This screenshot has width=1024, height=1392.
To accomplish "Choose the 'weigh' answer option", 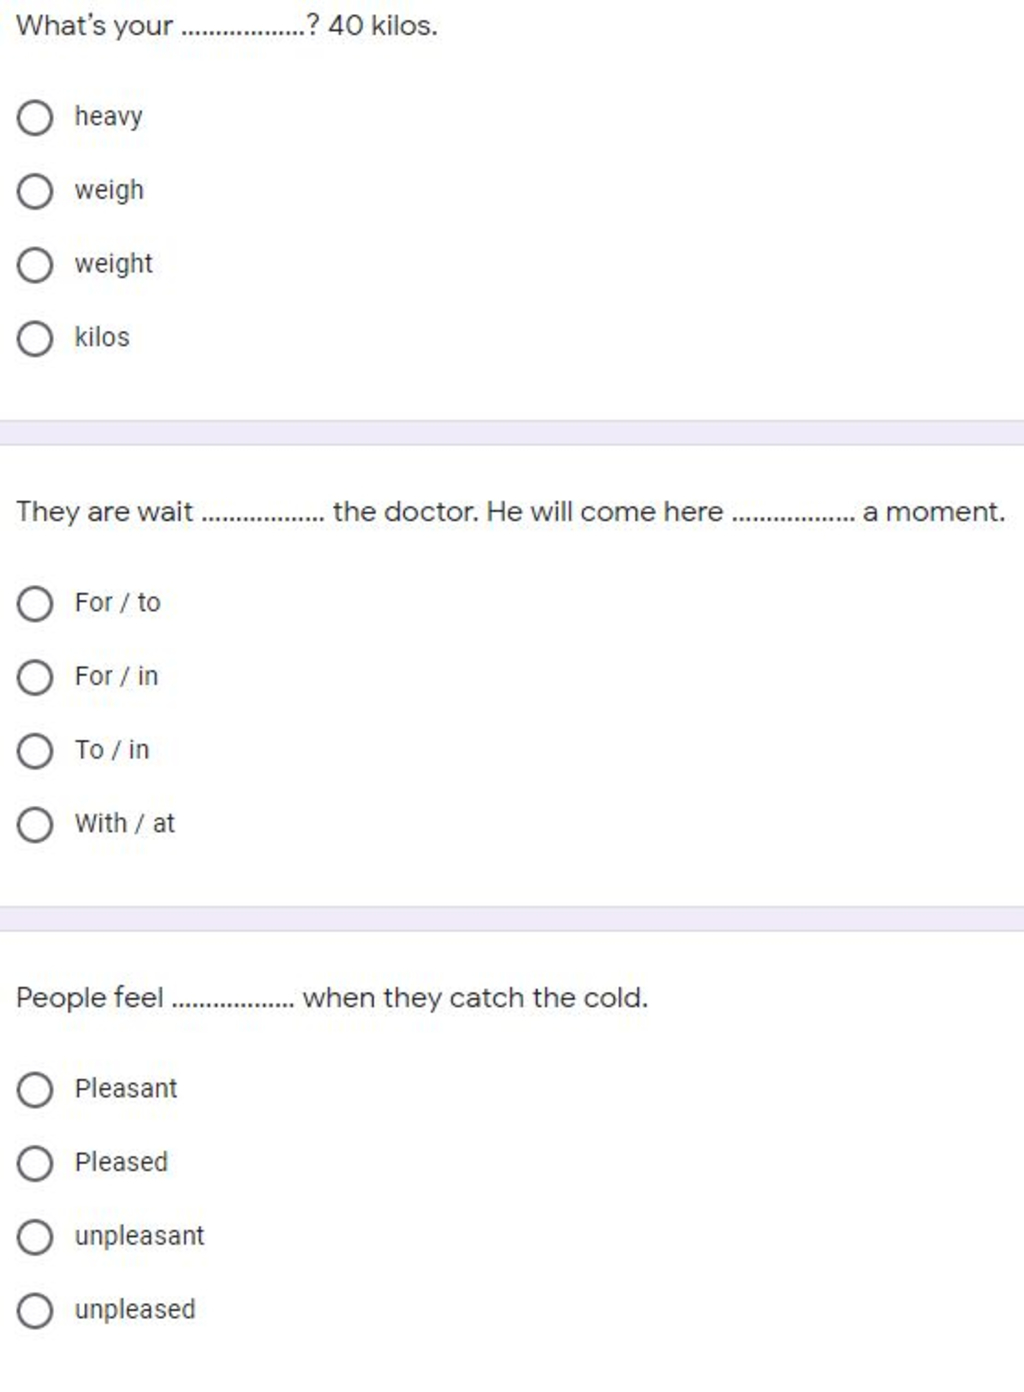I will 35,191.
